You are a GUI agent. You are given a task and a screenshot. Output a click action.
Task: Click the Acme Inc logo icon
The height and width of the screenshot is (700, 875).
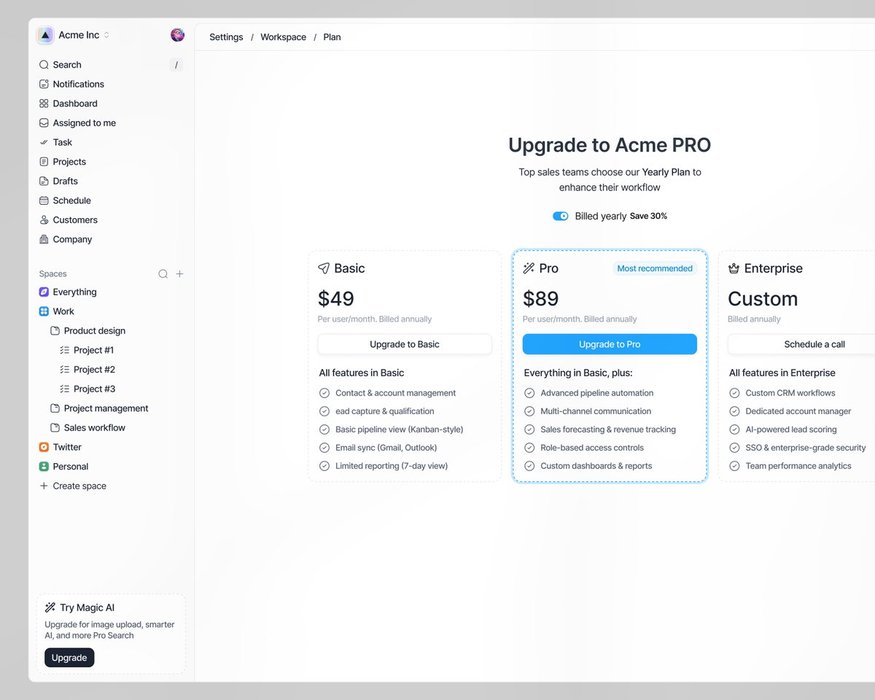click(46, 35)
